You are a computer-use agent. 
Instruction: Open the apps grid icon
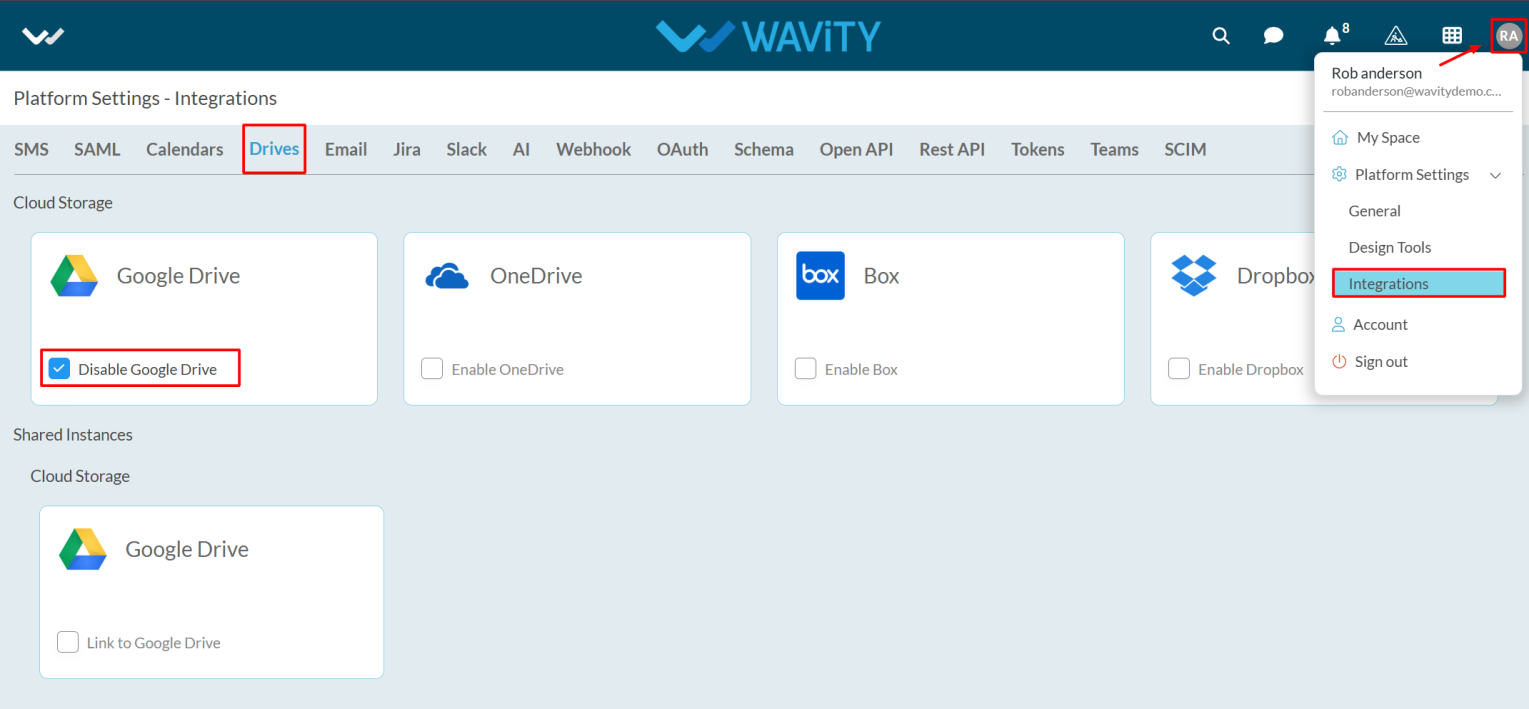point(1452,36)
